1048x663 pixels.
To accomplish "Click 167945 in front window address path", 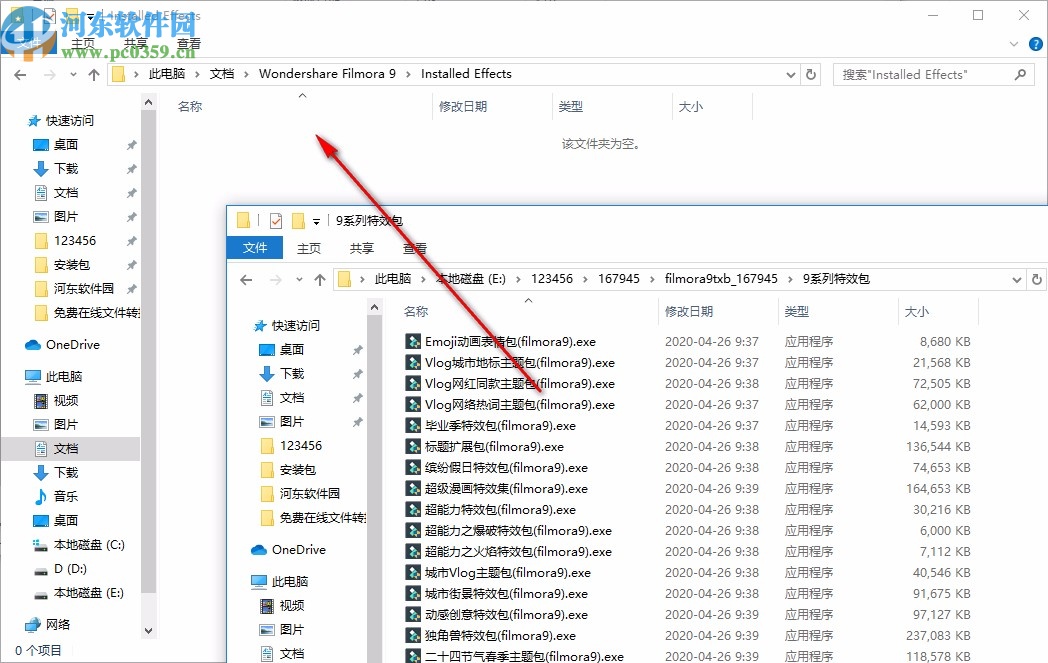I will pos(618,279).
